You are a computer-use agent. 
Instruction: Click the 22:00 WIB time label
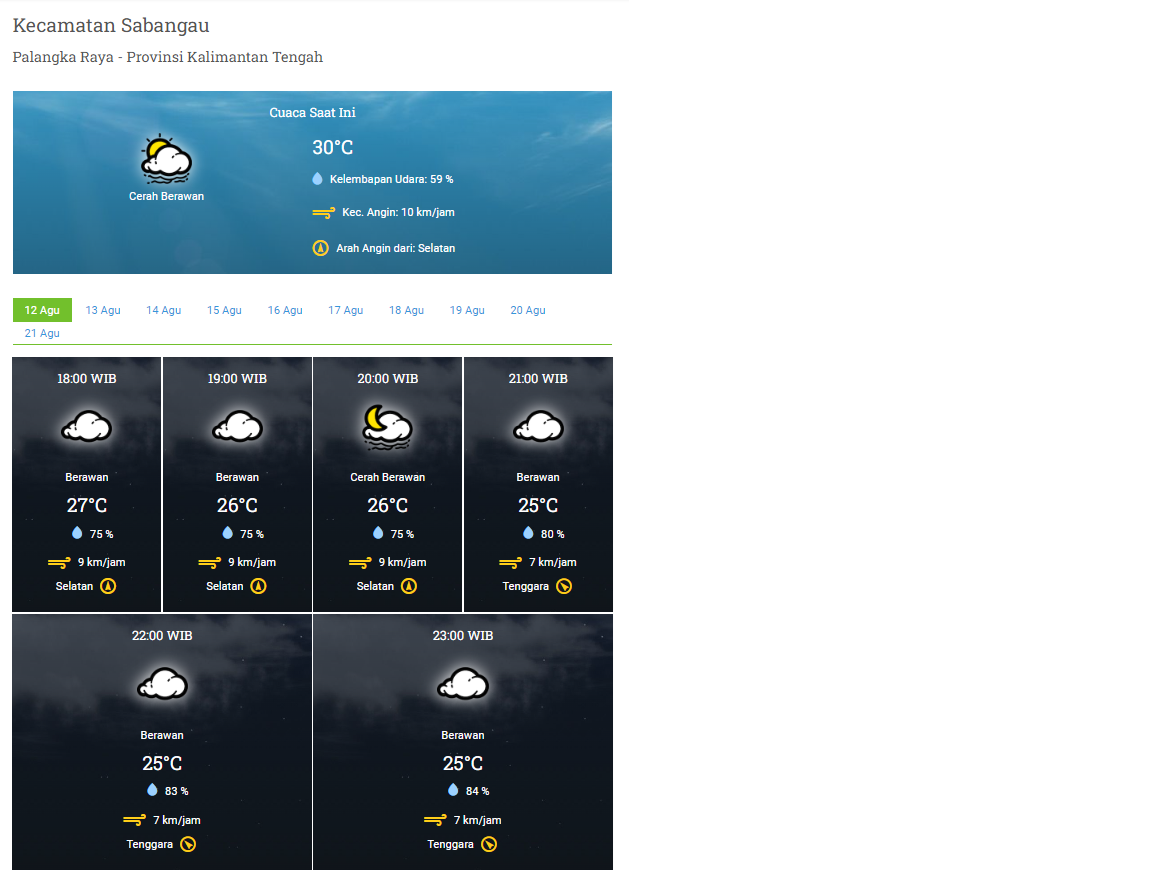coord(162,636)
